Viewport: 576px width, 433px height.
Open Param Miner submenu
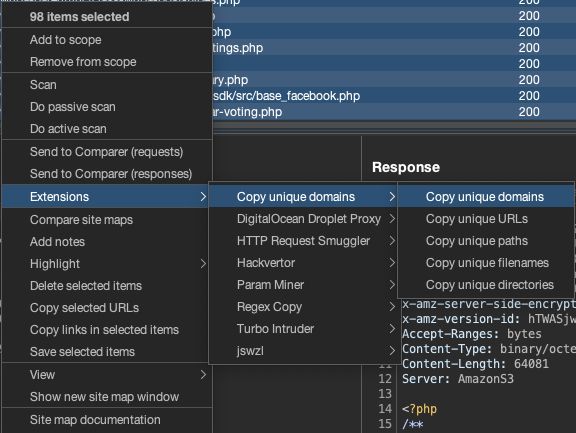point(303,285)
